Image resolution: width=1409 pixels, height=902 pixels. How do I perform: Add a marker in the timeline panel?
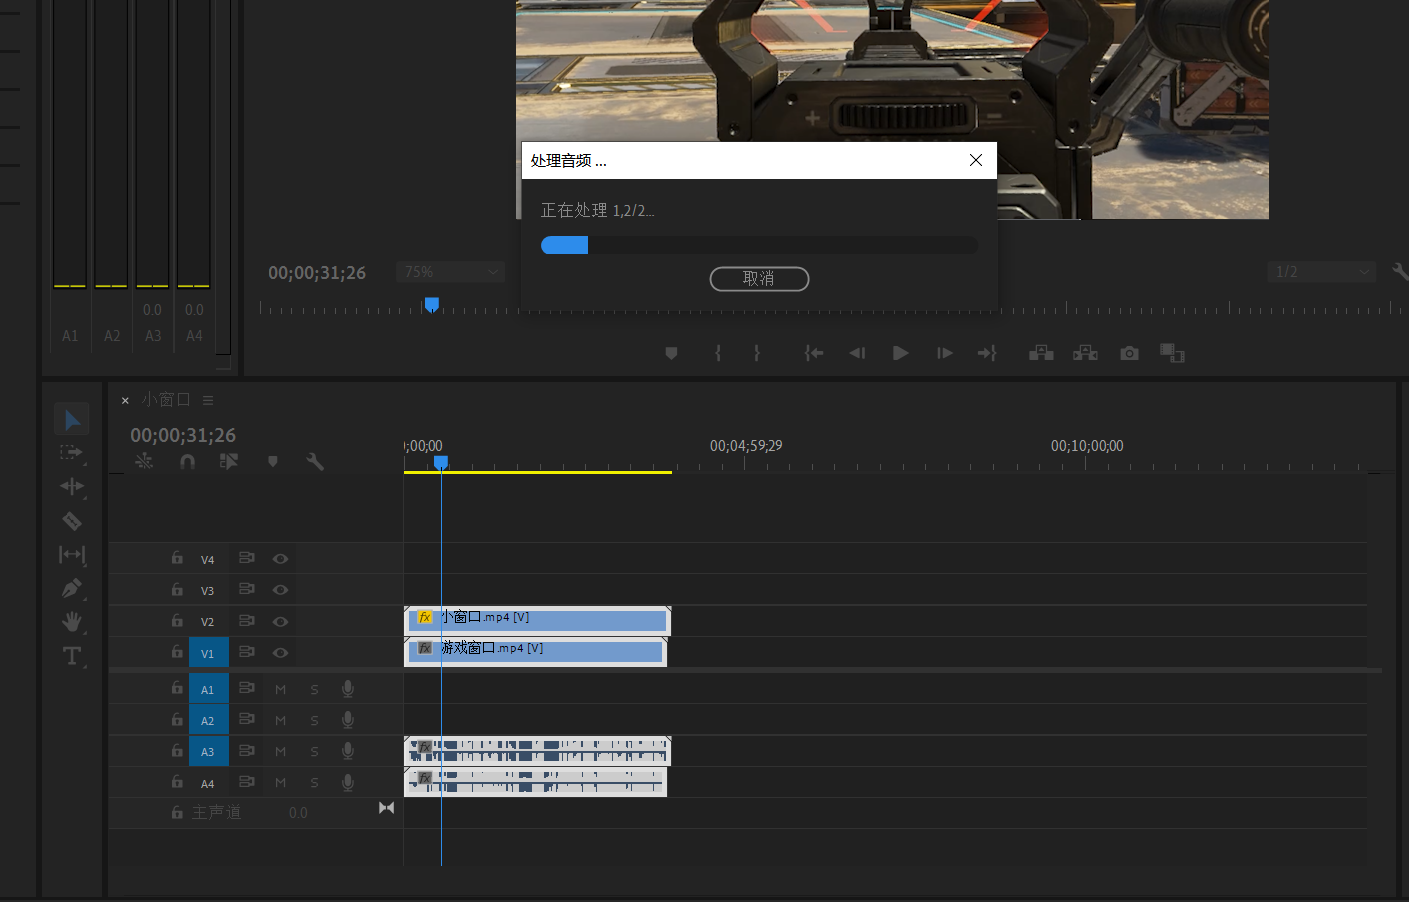273,461
